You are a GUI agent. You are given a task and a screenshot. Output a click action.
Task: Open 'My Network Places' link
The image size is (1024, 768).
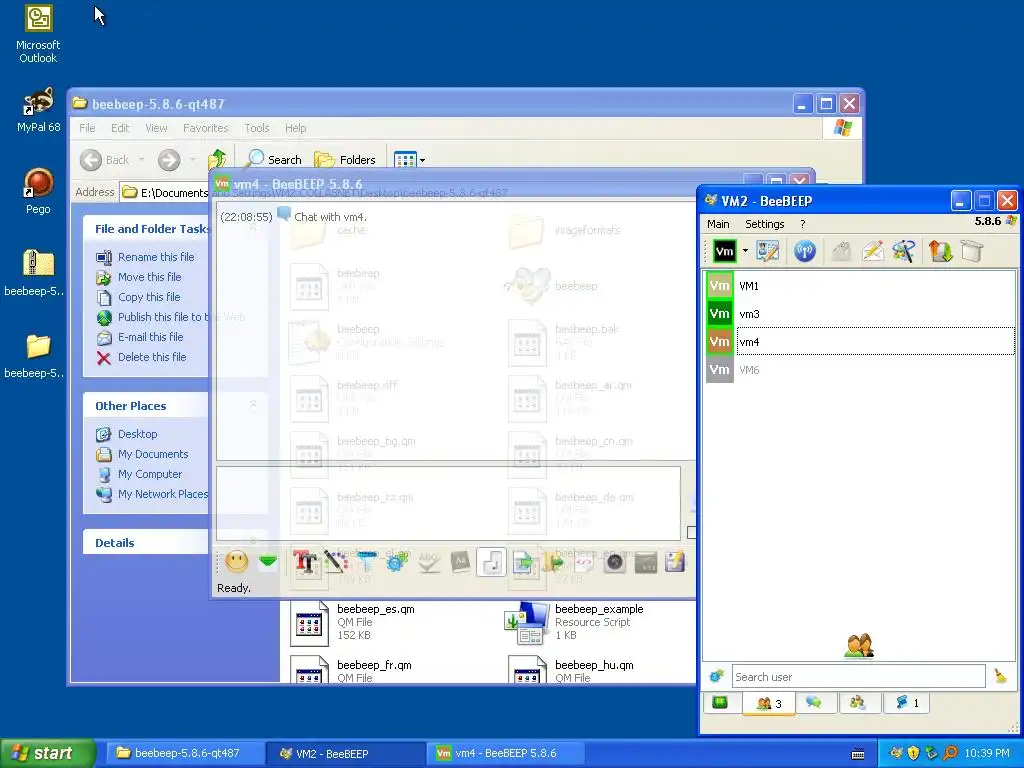click(163, 494)
